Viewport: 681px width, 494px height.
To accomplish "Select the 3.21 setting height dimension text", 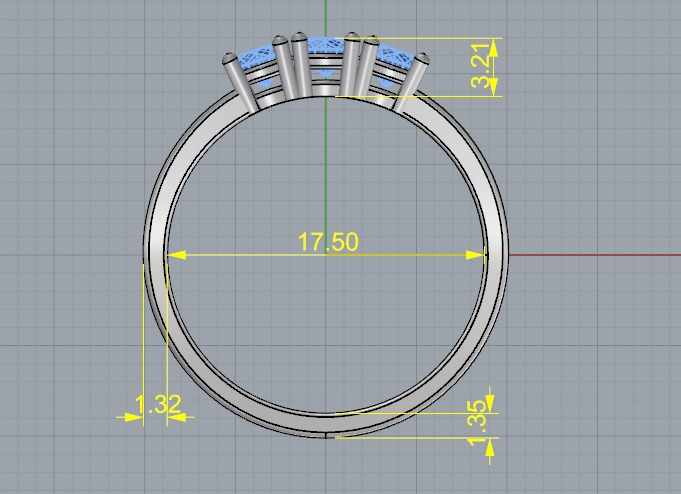I will click(481, 66).
